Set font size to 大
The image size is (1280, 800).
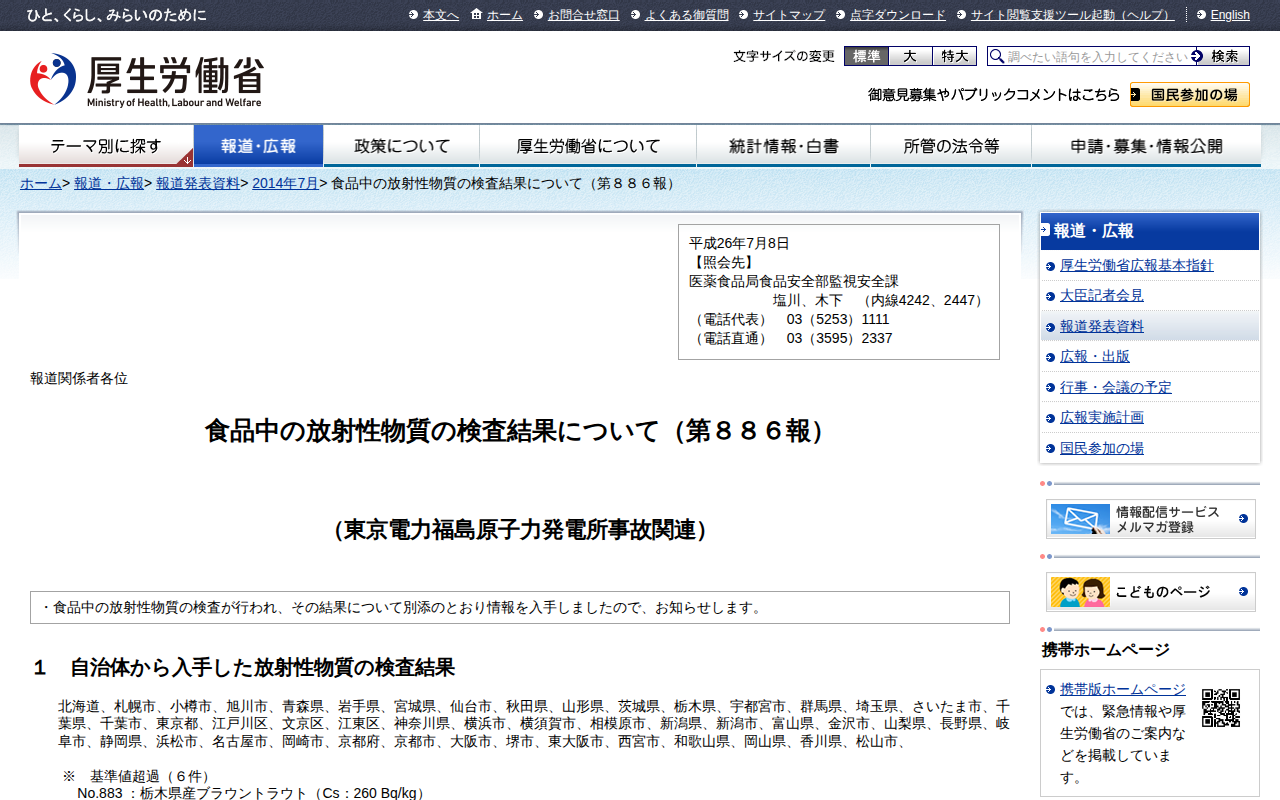(910, 56)
